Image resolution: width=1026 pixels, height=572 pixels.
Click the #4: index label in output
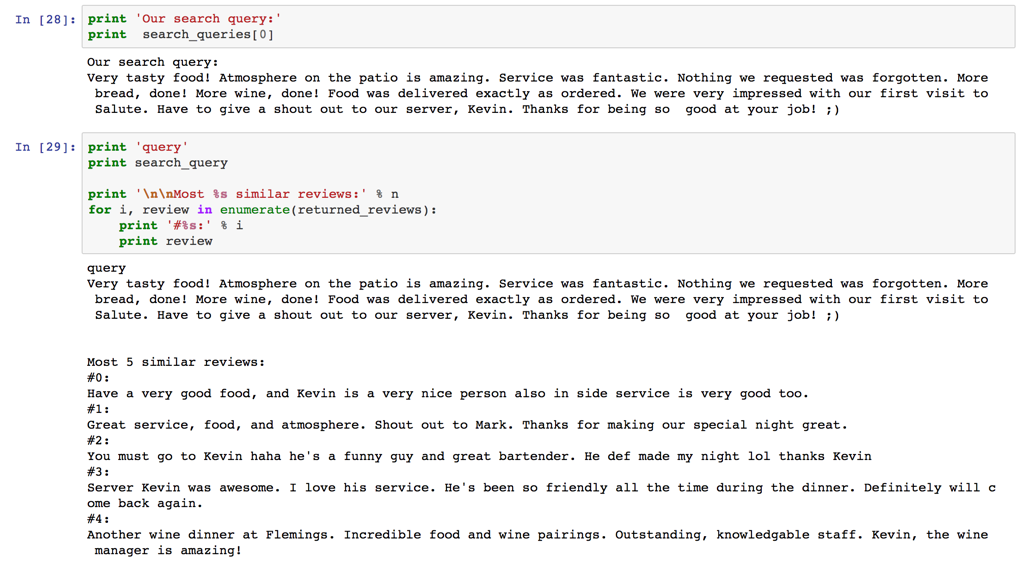98,520
